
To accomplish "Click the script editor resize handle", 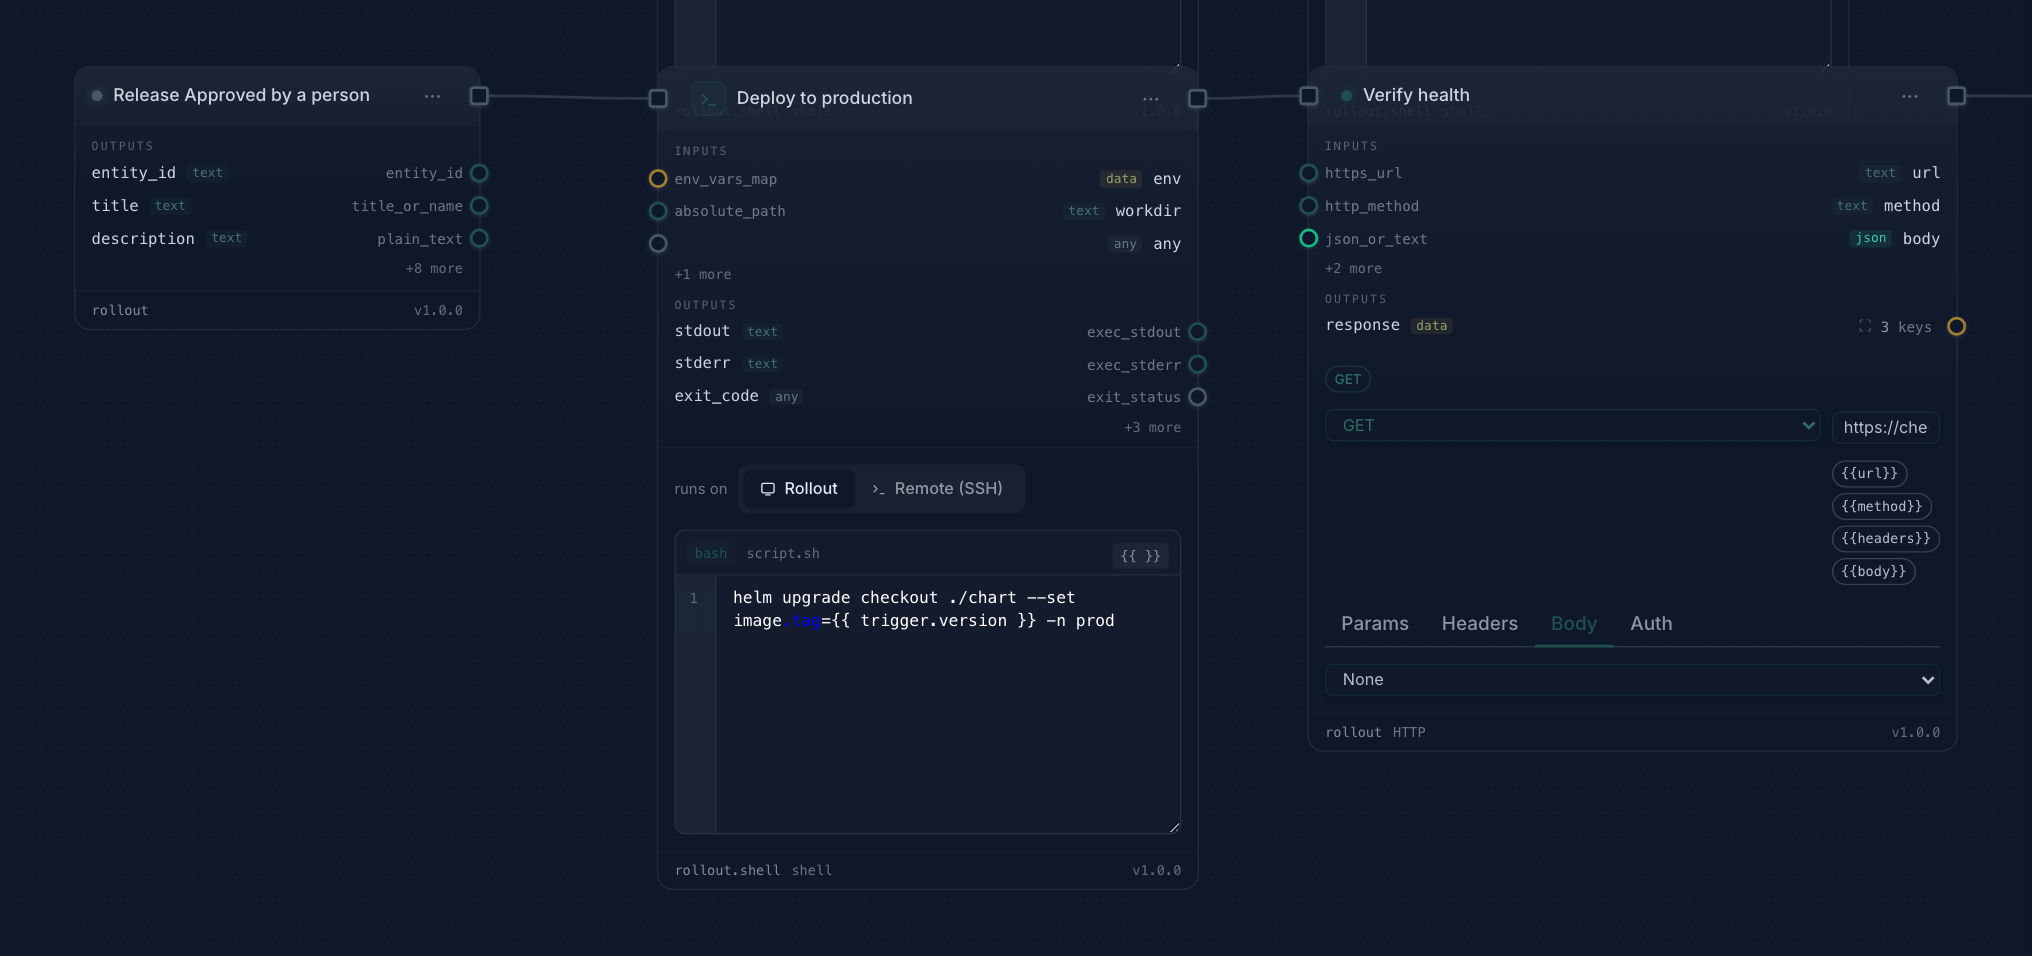I will pyautogui.click(x=1173, y=826).
